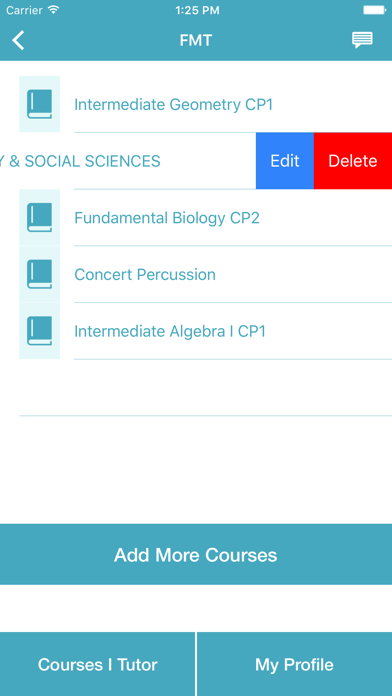Image resolution: width=392 pixels, height=696 pixels.
Task: Click the blue Edit swipe action
Action: pos(285,161)
